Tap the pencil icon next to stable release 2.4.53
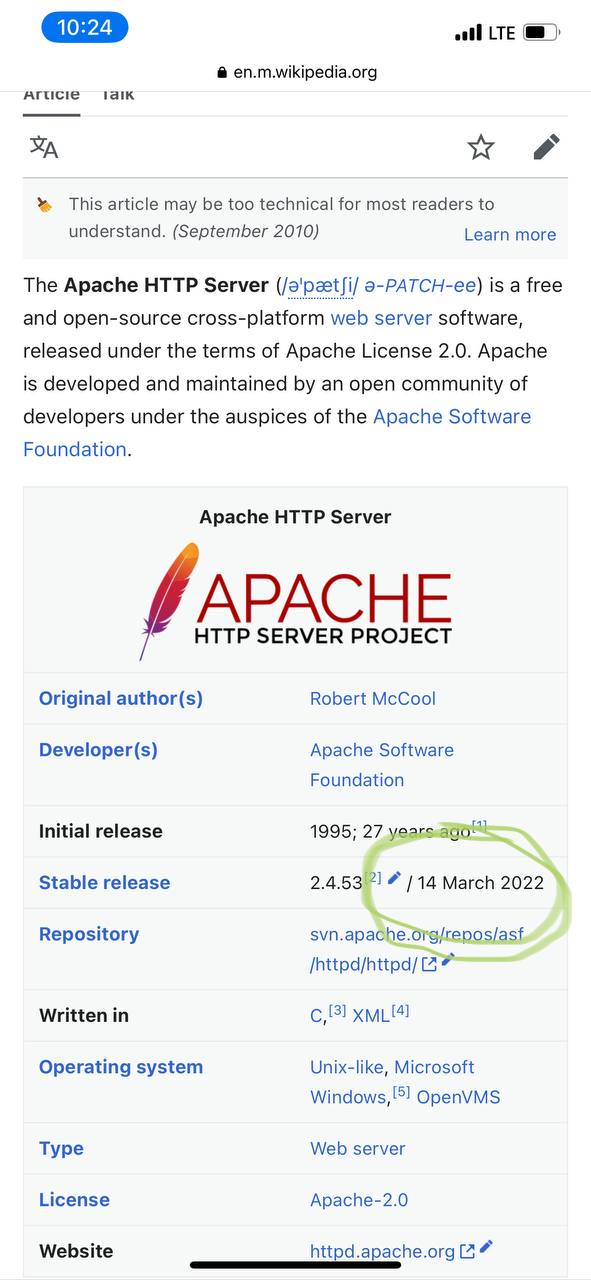Screen dimensions: 591x1280 tap(394, 878)
